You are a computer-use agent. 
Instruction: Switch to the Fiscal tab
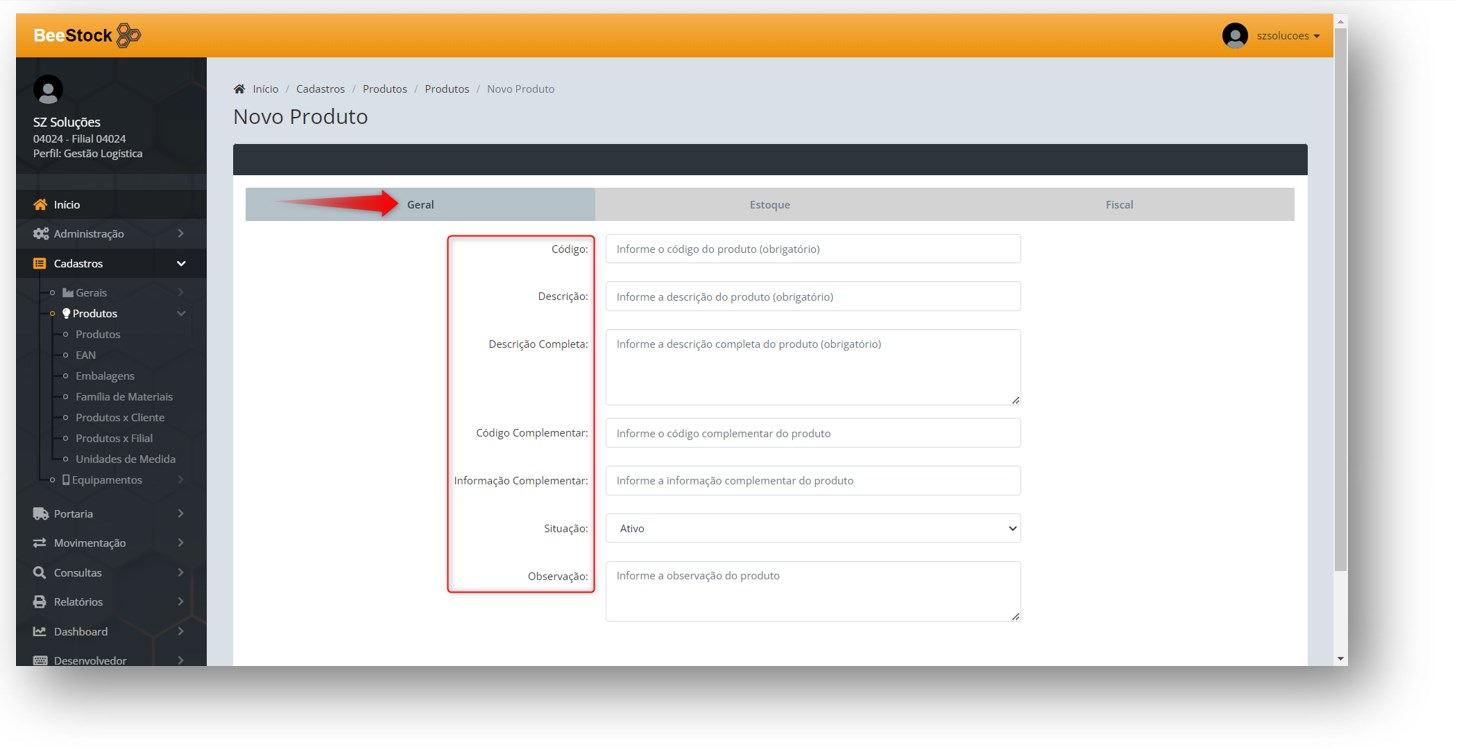(x=1118, y=205)
